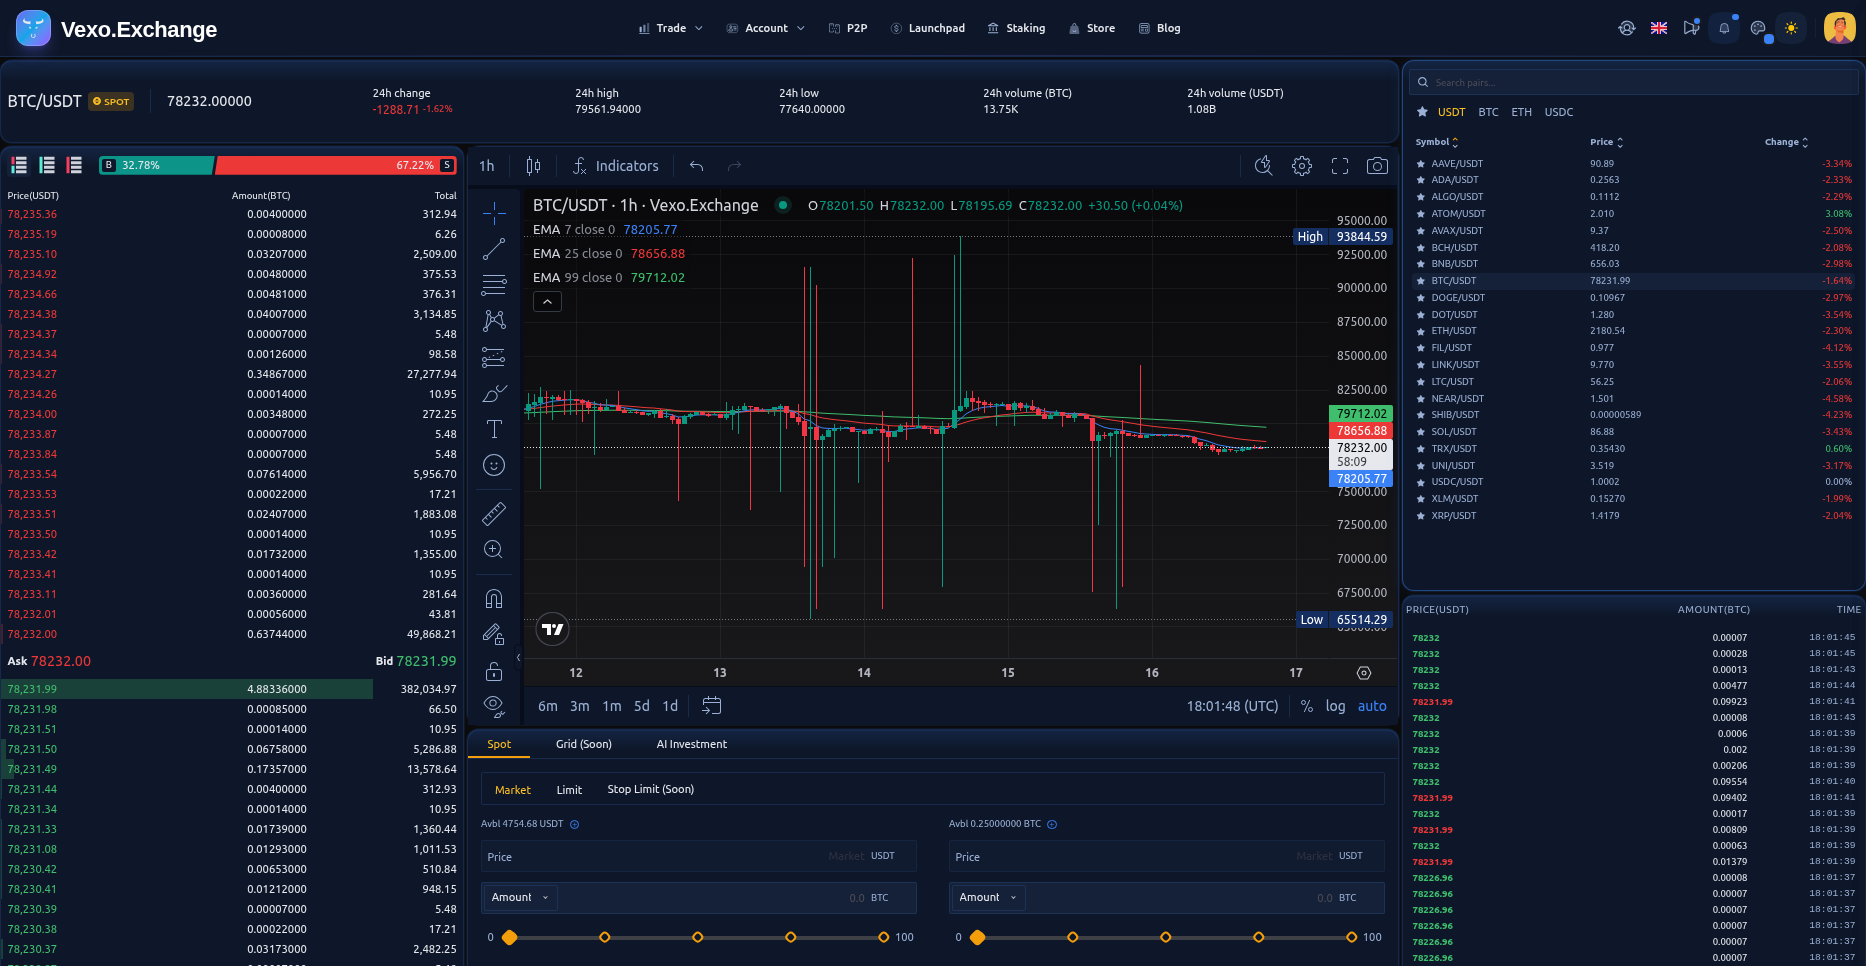Open the Launchpad page
Screen dimensions: 1866x966
(927, 28)
